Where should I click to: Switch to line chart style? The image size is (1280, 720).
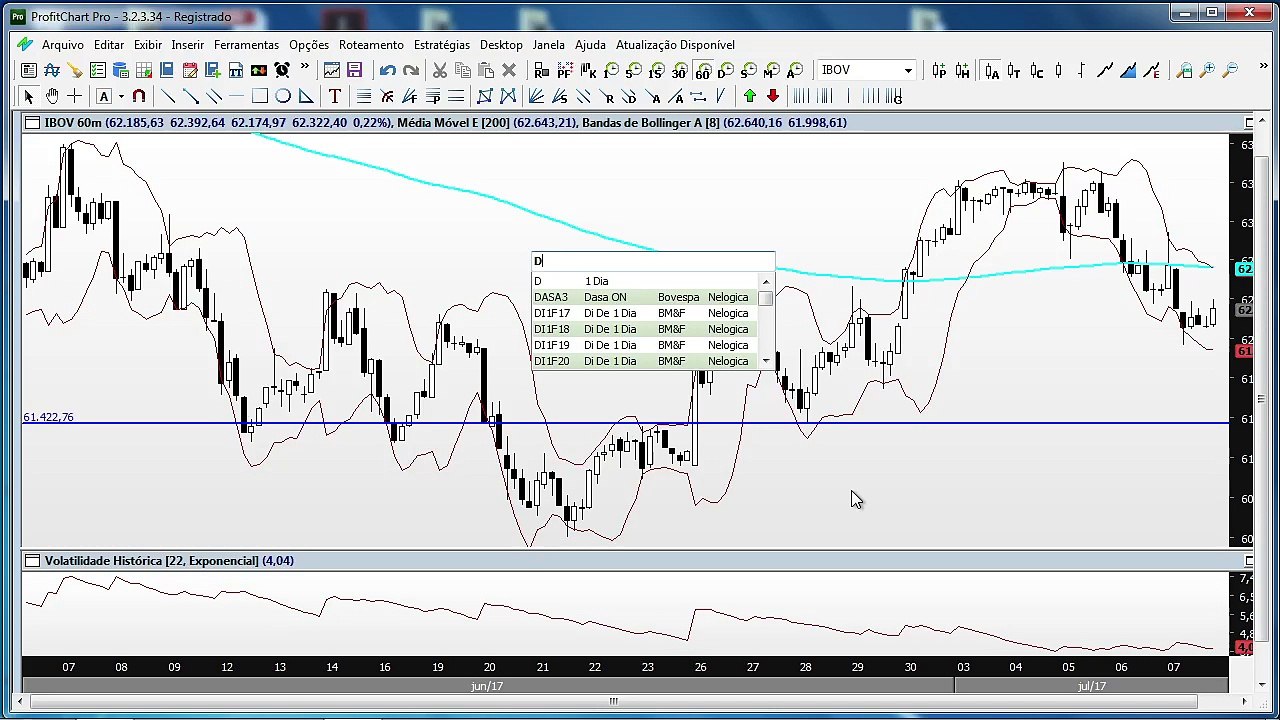pos(1105,70)
